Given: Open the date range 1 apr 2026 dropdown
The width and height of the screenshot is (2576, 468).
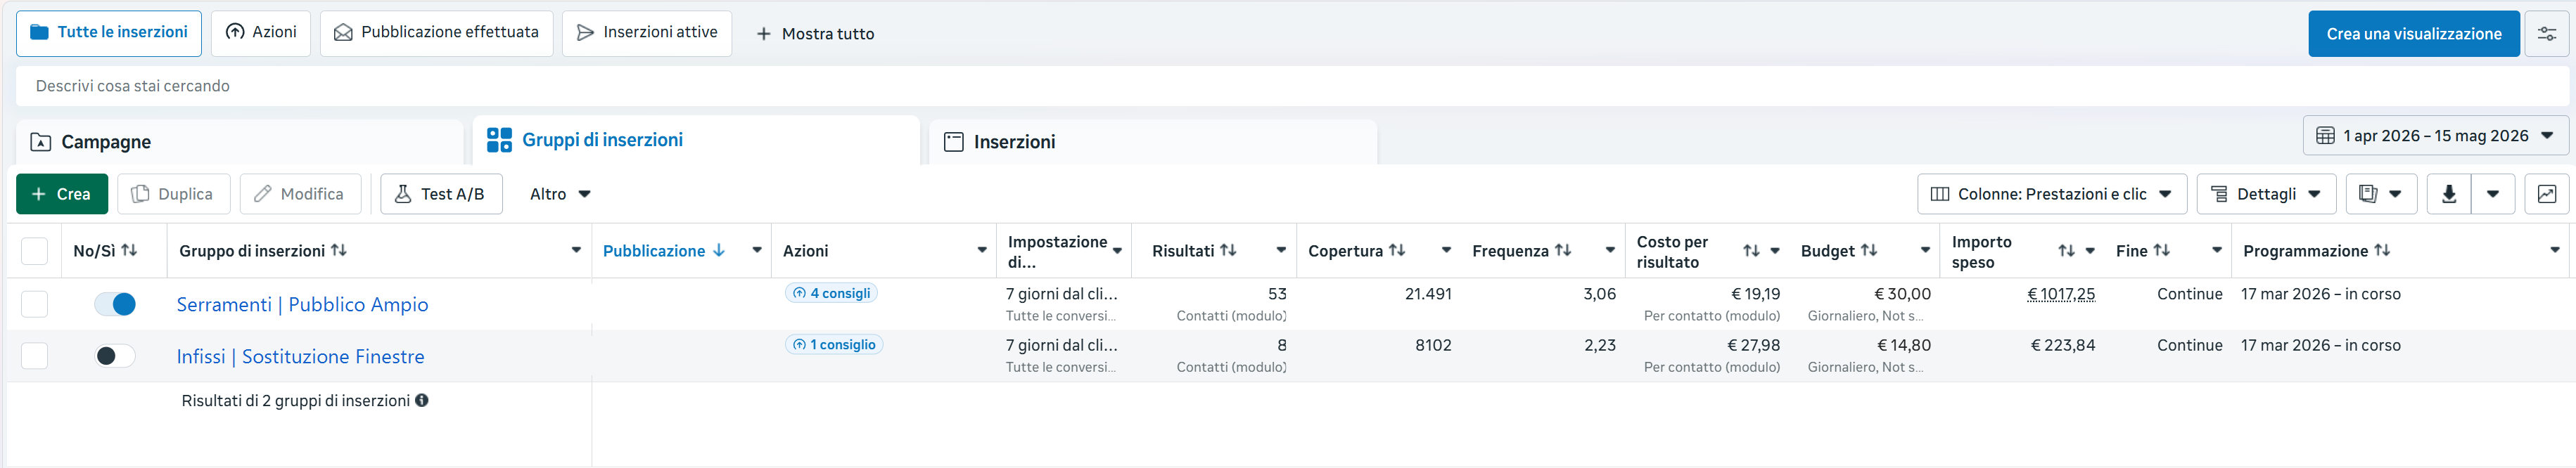Looking at the screenshot, I should tap(2435, 136).
